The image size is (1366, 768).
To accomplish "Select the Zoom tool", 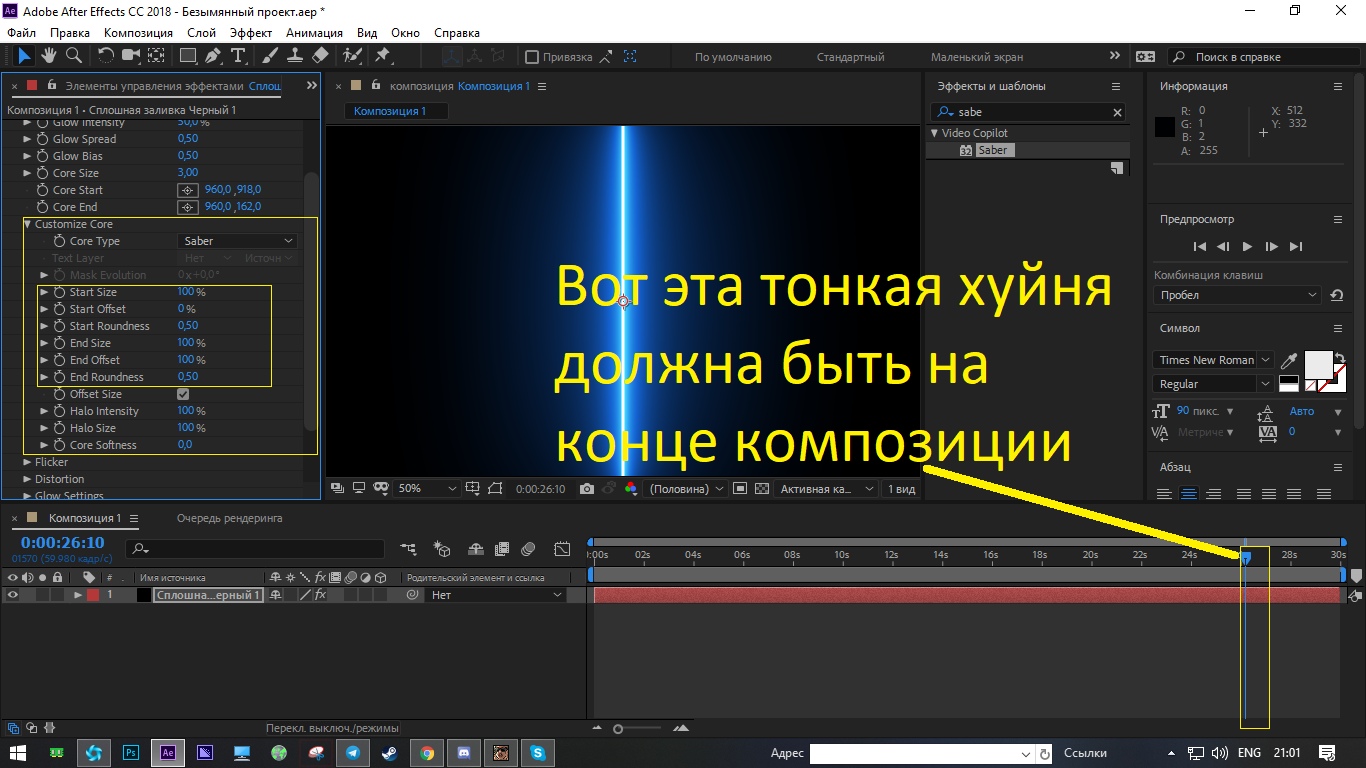I will click(x=74, y=55).
